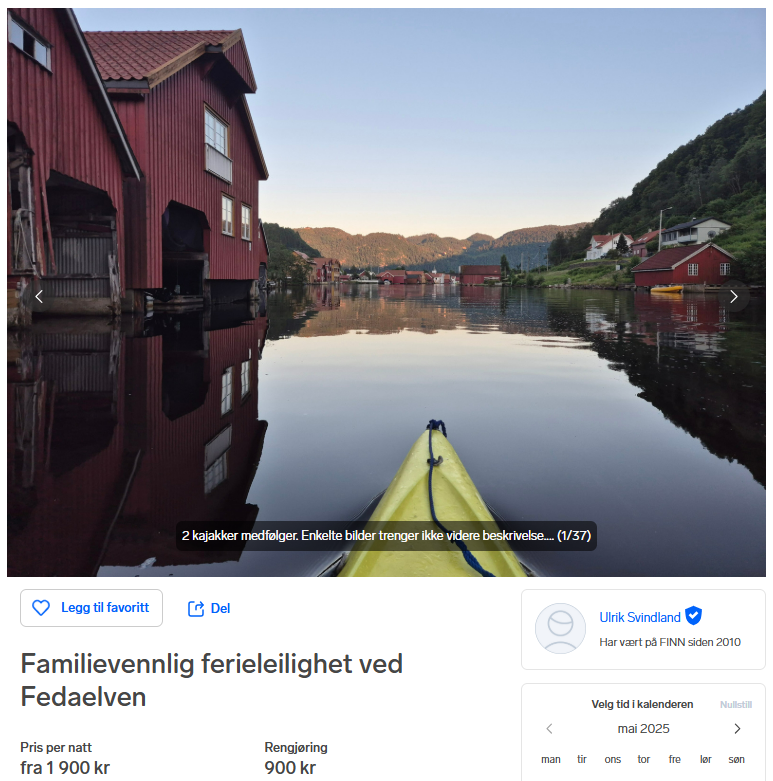Click the fra 1 900 kr price
Image resolution: width=773 pixels, height=781 pixels.
pos(65,768)
